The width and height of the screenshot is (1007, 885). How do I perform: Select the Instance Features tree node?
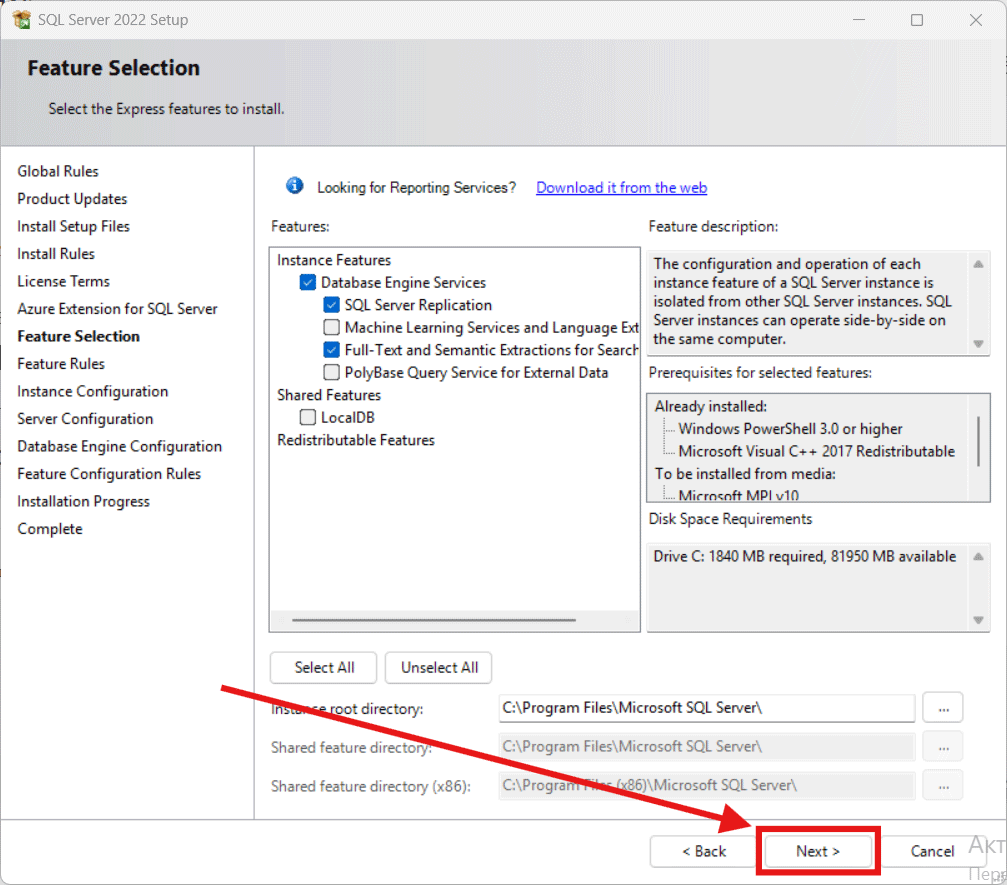pos(334,260)
